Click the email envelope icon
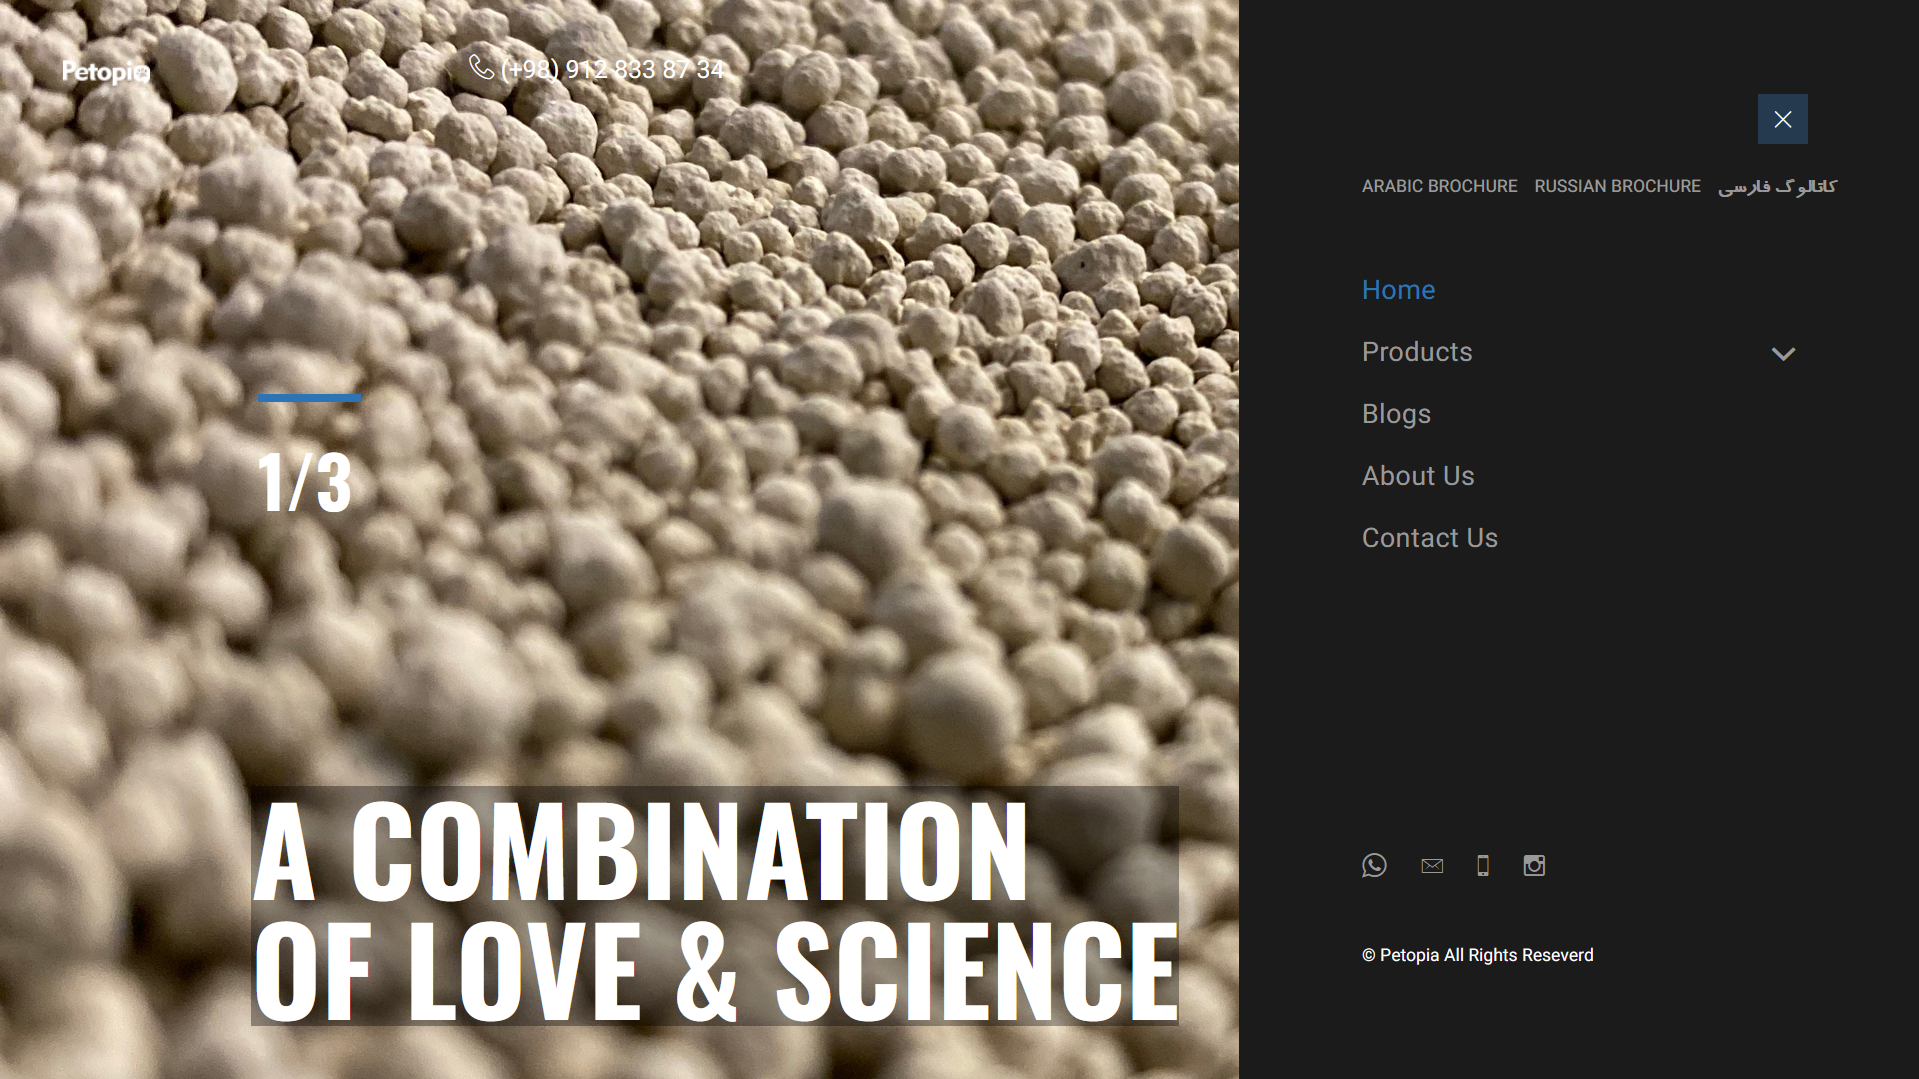1919x1079 pixels. point(1432,866)
